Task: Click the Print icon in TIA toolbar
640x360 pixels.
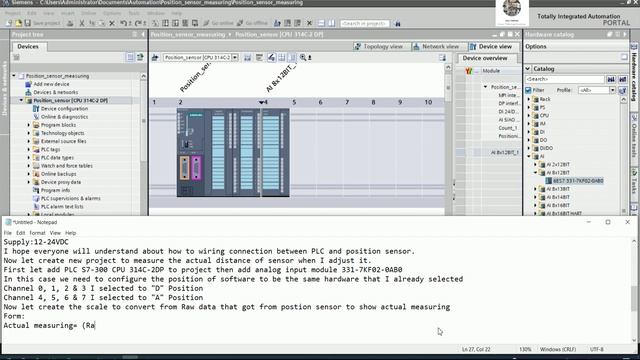Action: tap(70, 23)
